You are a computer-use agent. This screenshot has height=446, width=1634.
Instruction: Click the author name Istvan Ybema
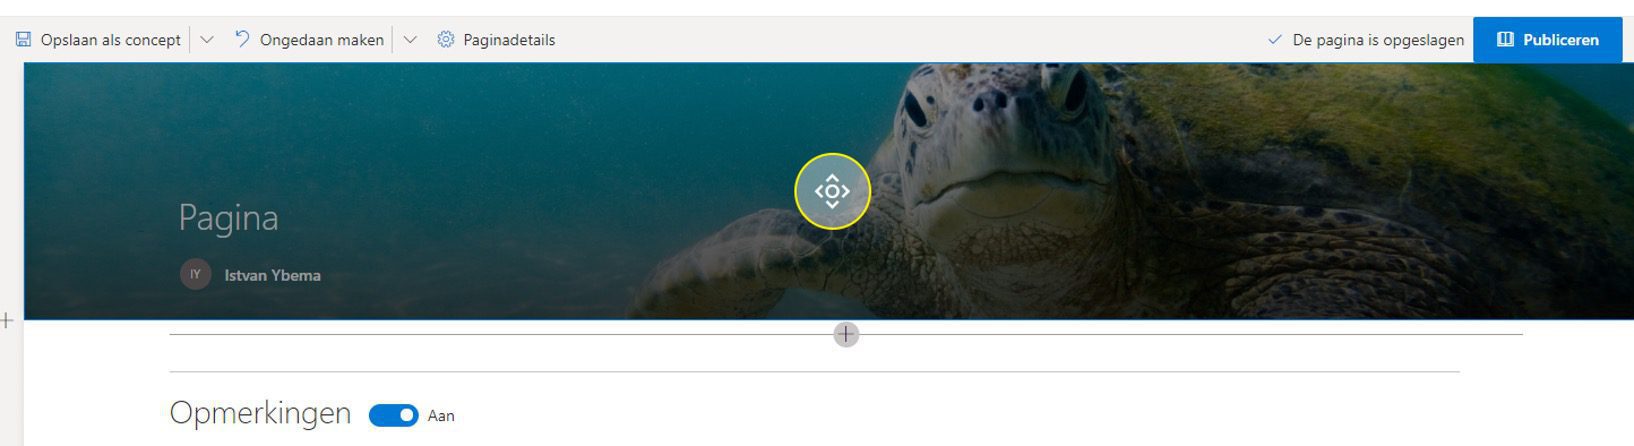[272, 275]
